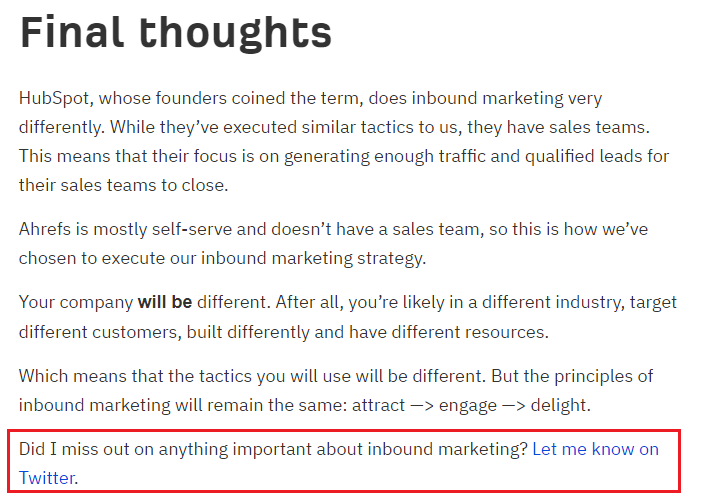Click the word "Ahrefs" in the second paragraph

pos(44,229)
